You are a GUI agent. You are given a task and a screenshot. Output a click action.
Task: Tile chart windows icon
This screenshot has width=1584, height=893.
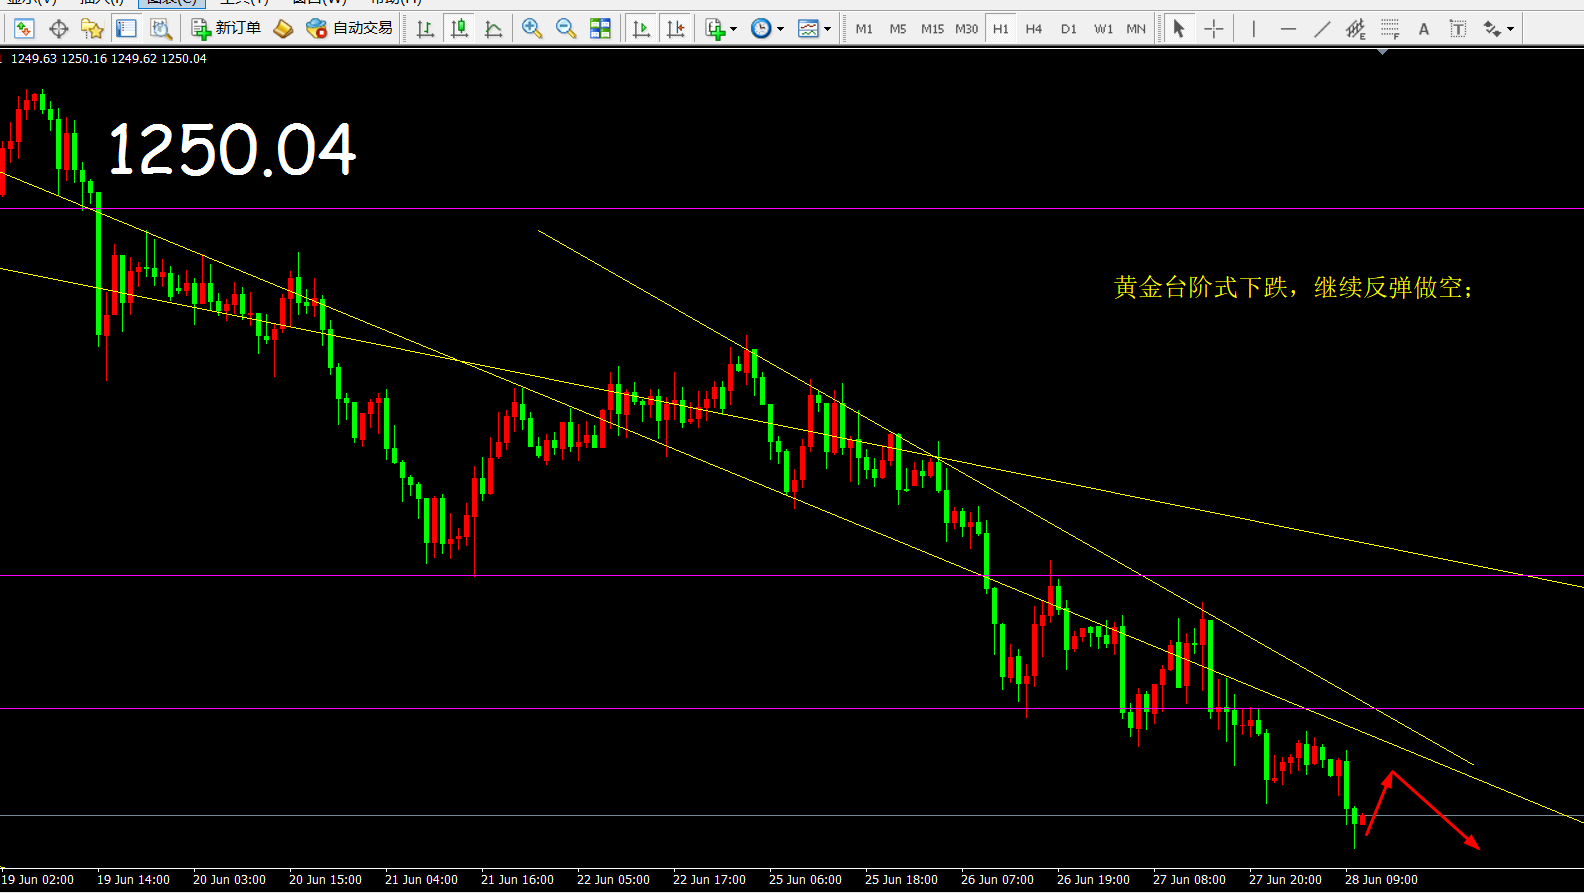click(600, 29)
